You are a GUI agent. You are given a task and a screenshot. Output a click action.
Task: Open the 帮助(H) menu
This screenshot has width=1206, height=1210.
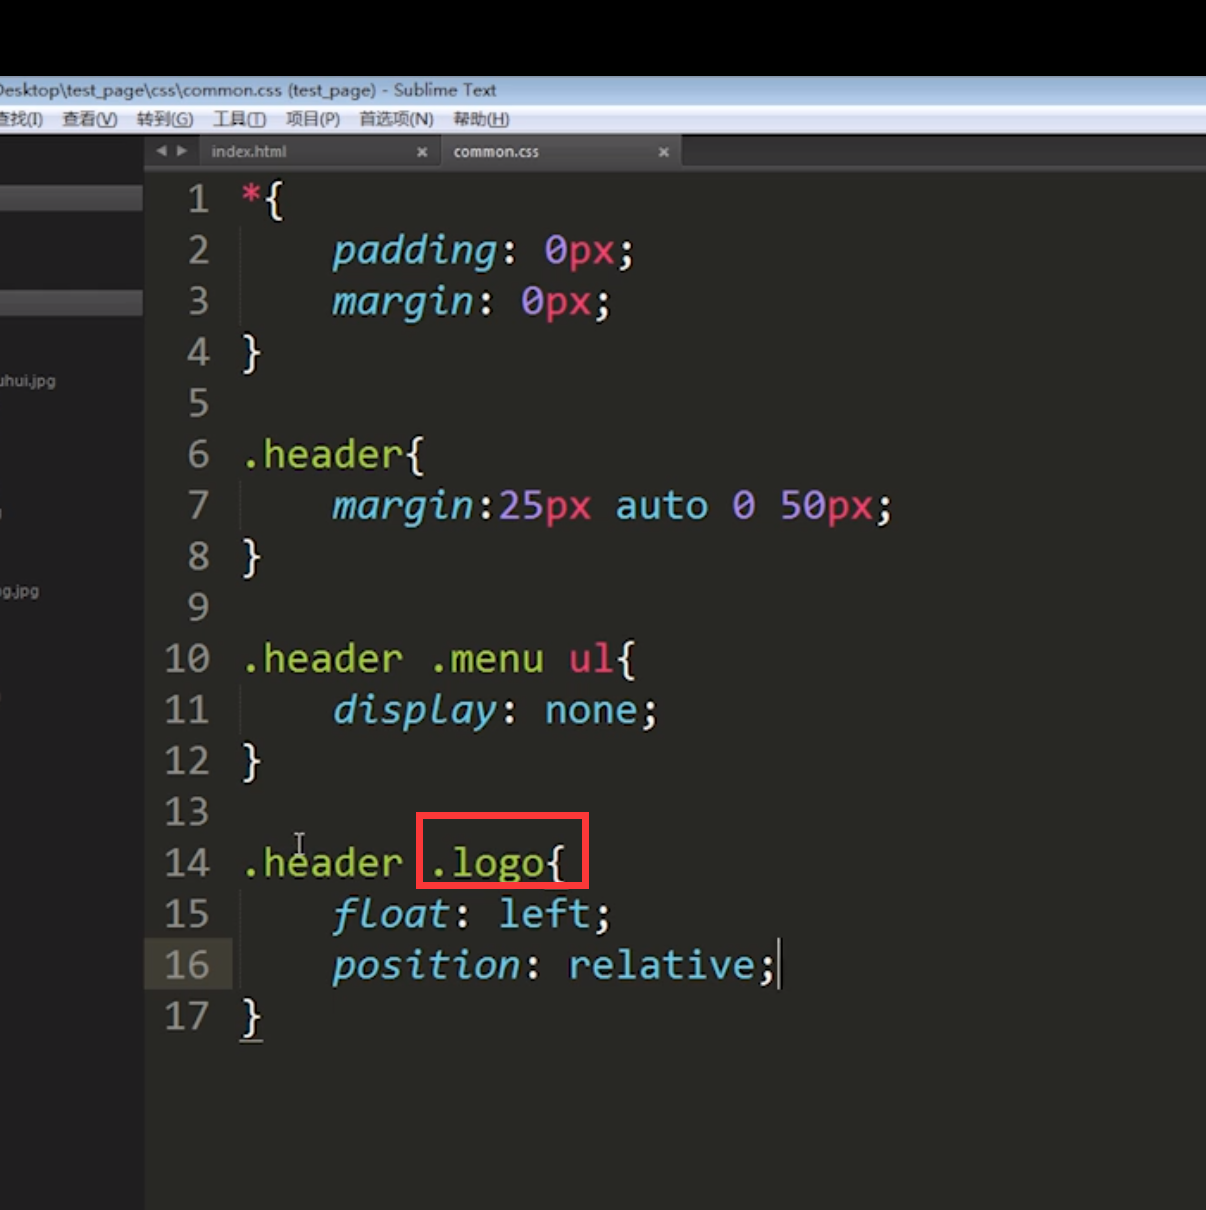coord(481,120)
